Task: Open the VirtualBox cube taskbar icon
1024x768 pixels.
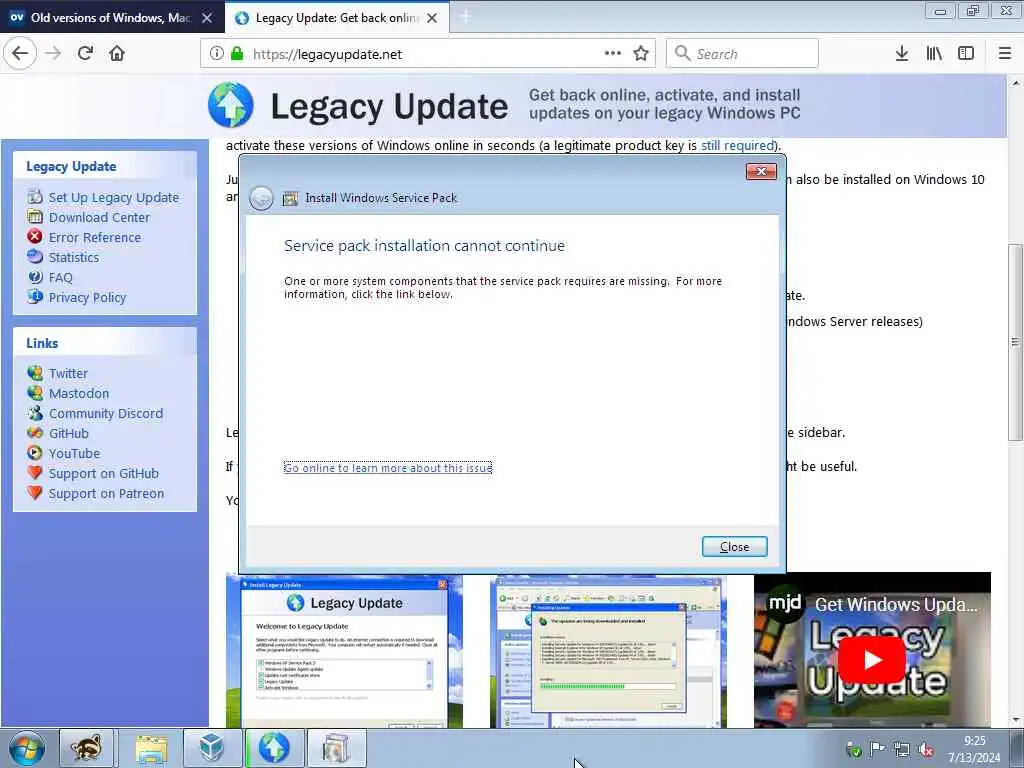Action: pyautogui.click(x=212, y=748)
